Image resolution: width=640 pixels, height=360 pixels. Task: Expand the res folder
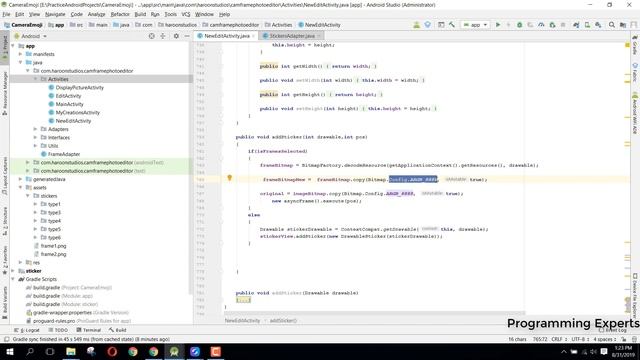[x=20, y=262]
